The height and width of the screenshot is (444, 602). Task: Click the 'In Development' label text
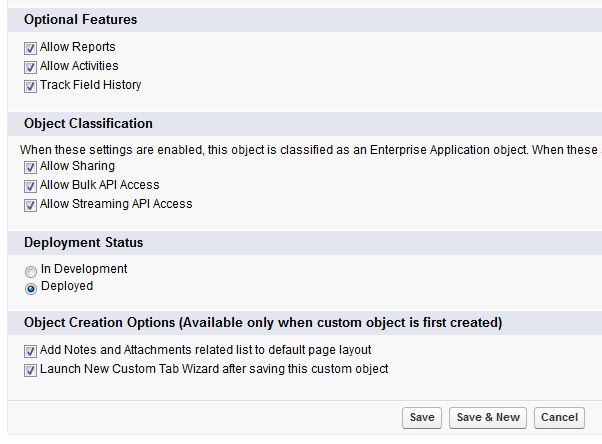tap(84, 269)
